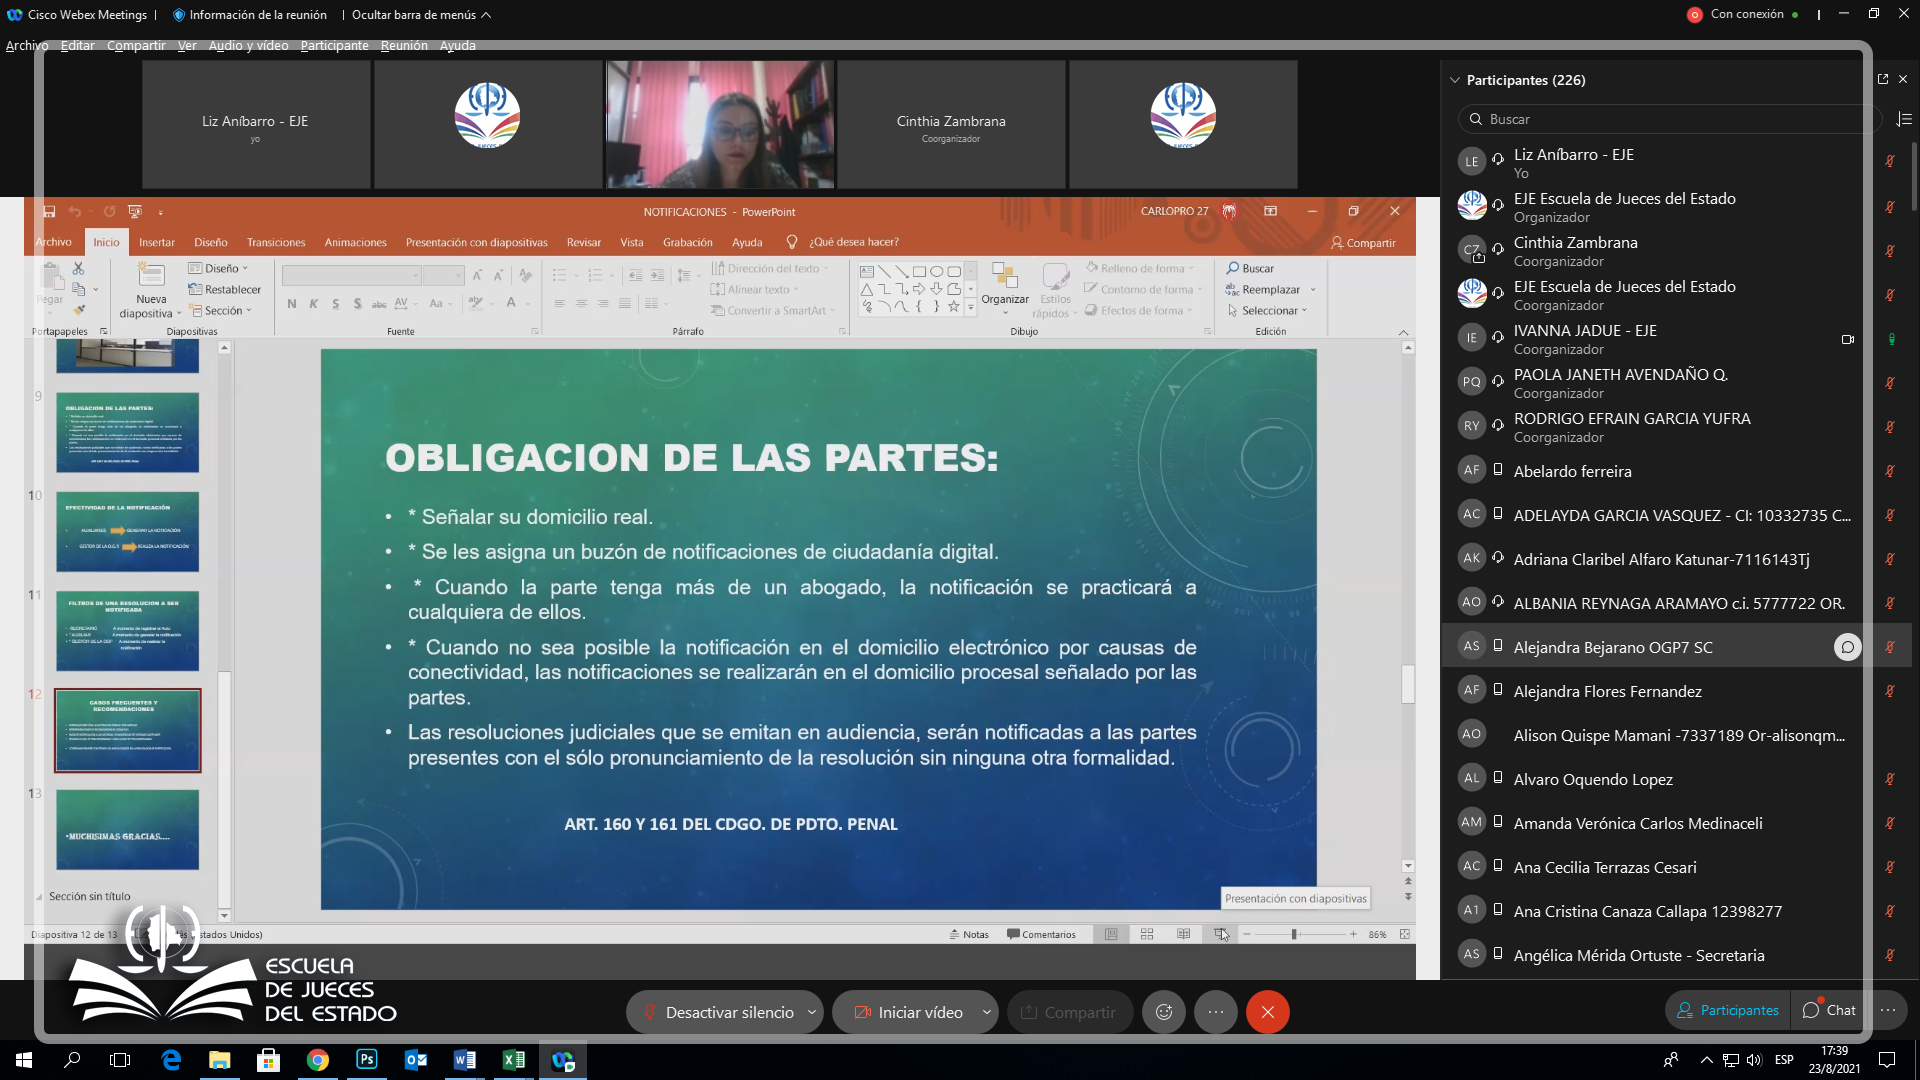
Task: Select the MUCHISIMAS GRACIAS slide thumbnail
Action: (127, 829)
